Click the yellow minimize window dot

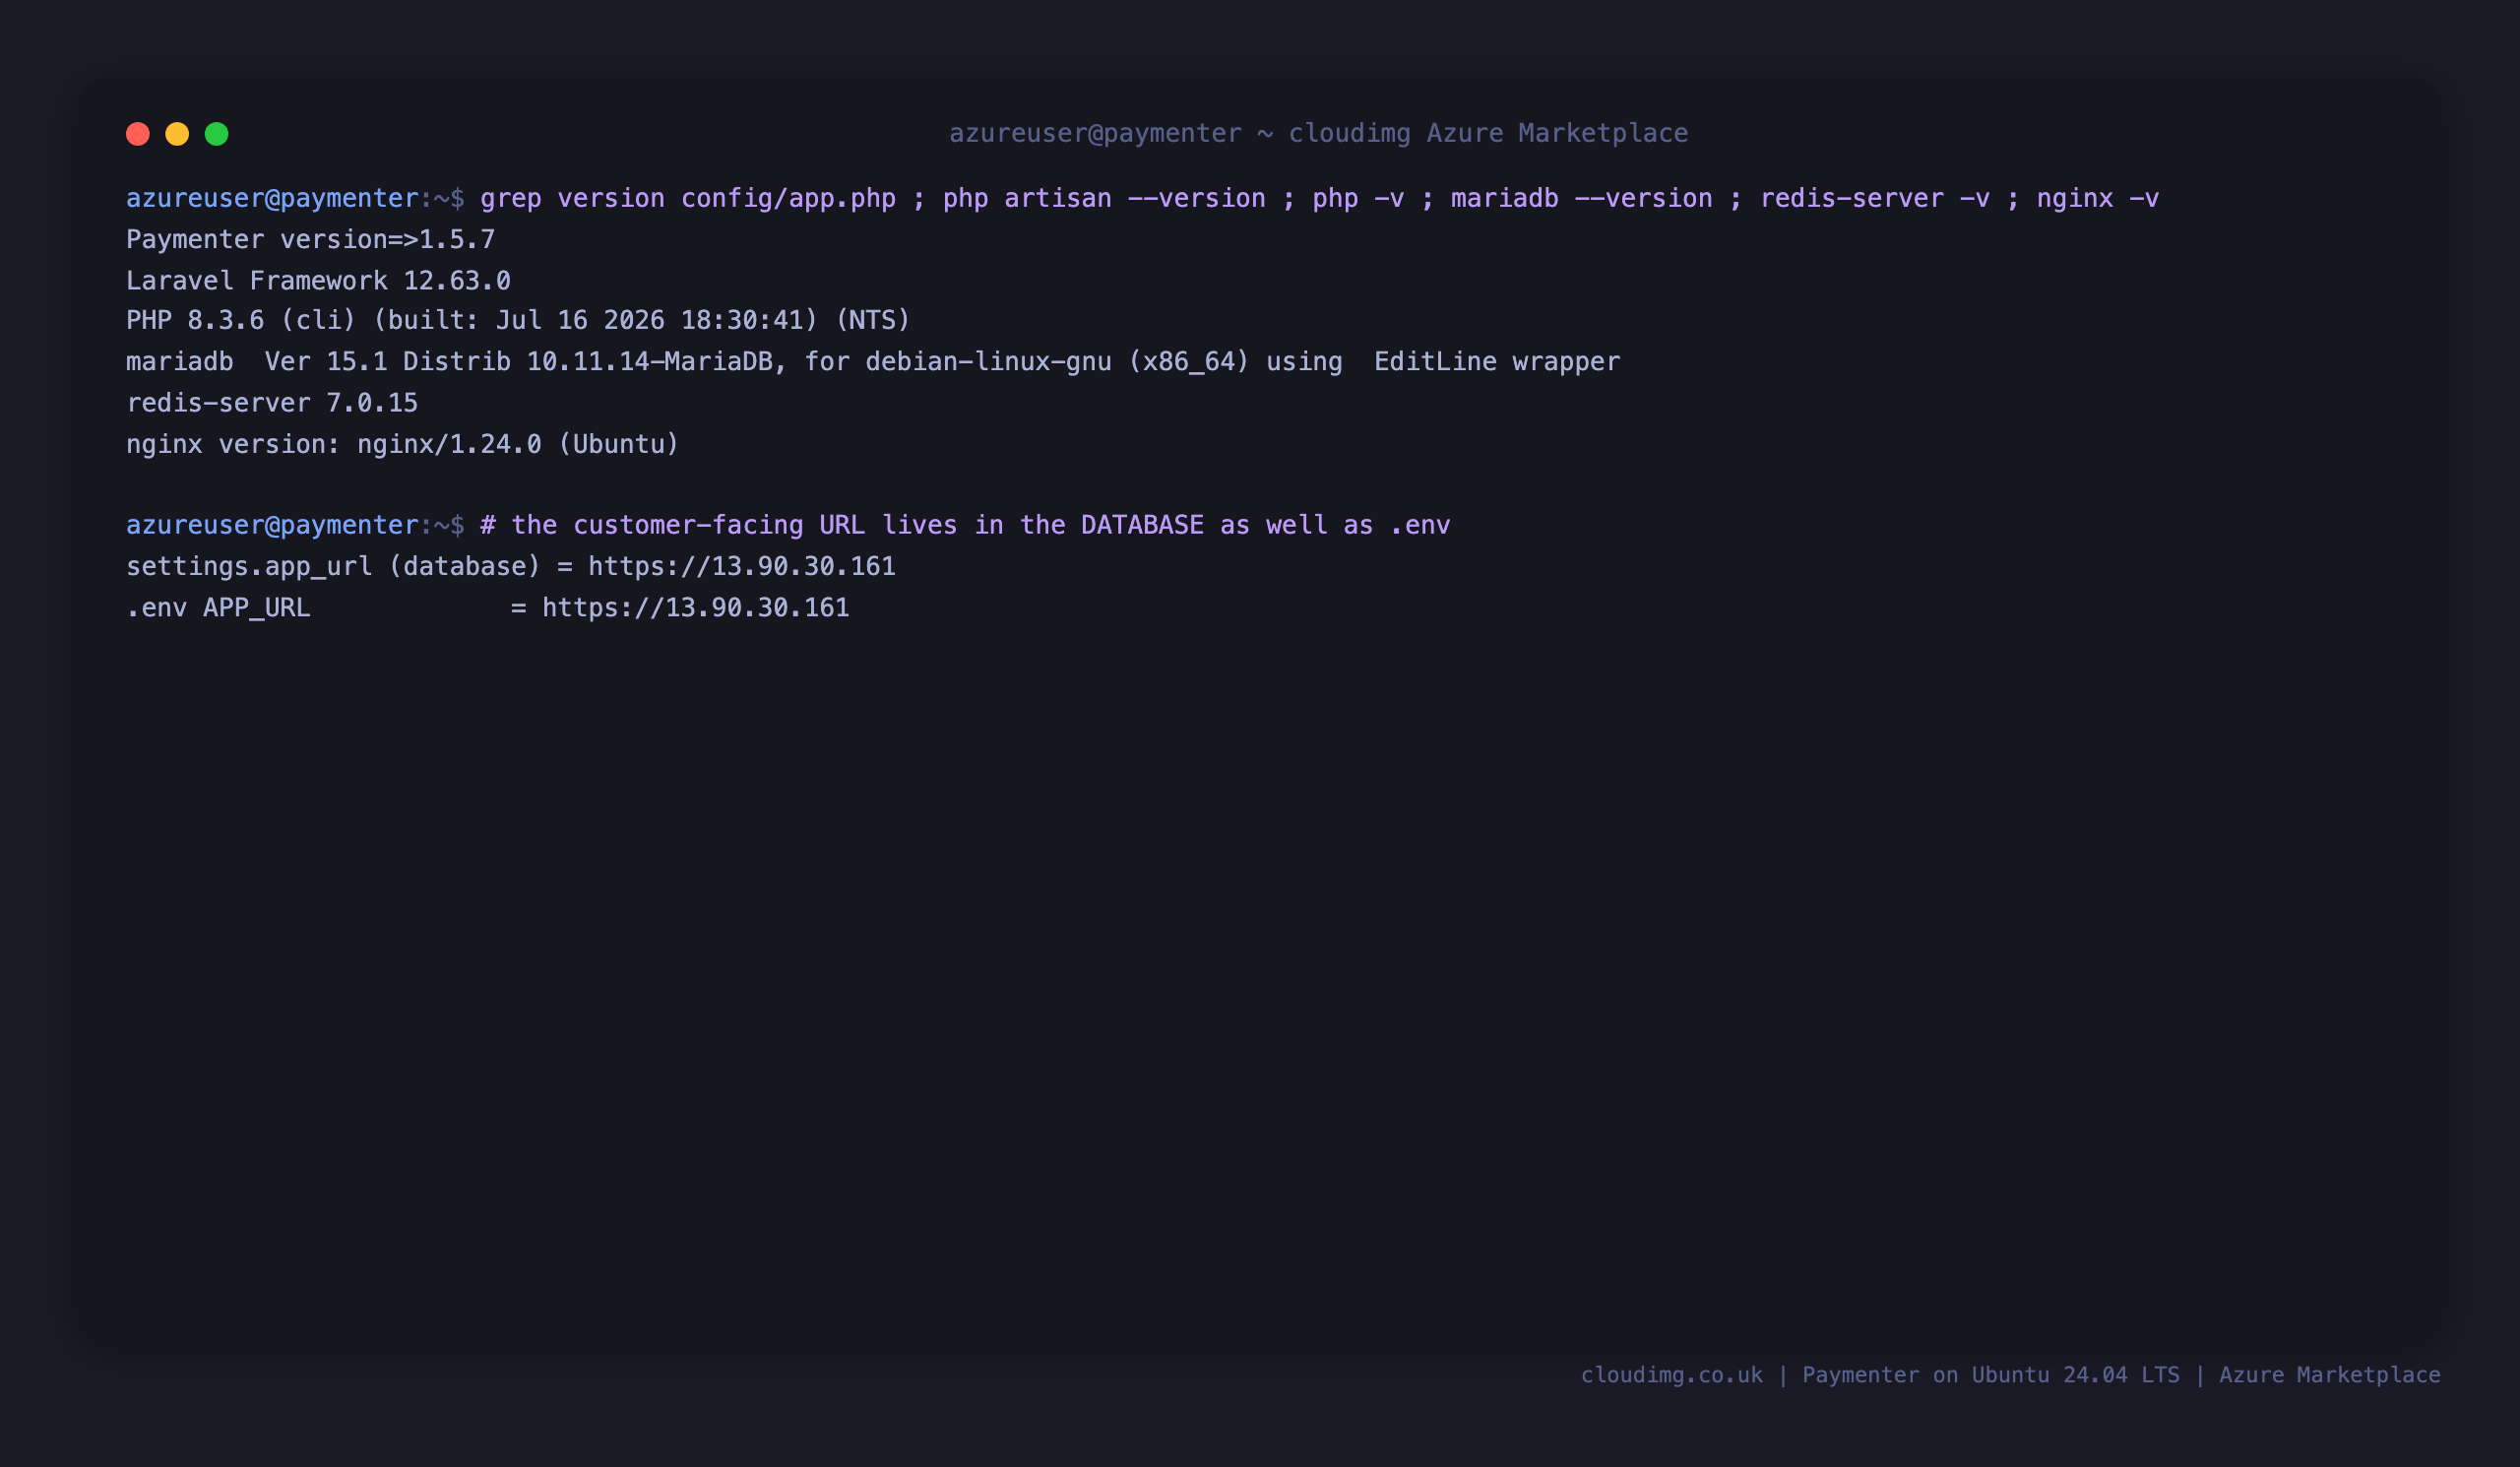[177, 134]
